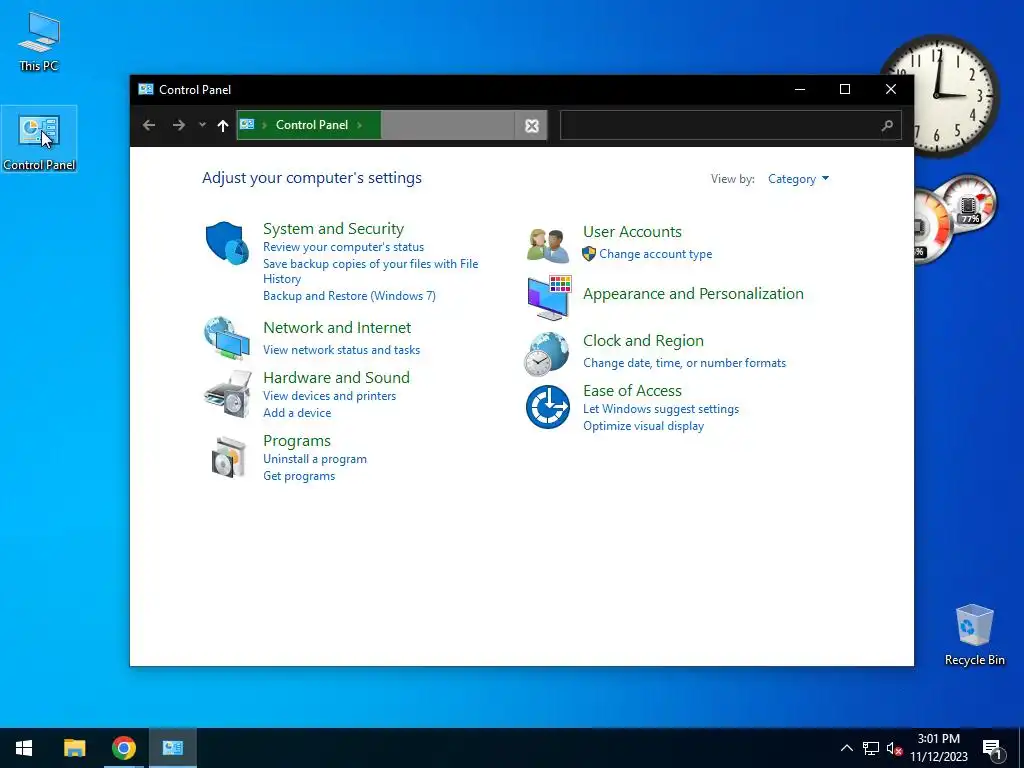Open the notification center icon
1024x768 pixels.
coord(992,749)
